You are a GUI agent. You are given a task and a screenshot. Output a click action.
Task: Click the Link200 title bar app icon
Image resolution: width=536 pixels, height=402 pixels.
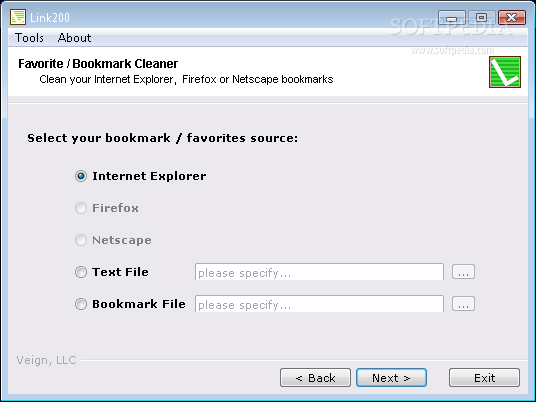[x=18, y=17]
